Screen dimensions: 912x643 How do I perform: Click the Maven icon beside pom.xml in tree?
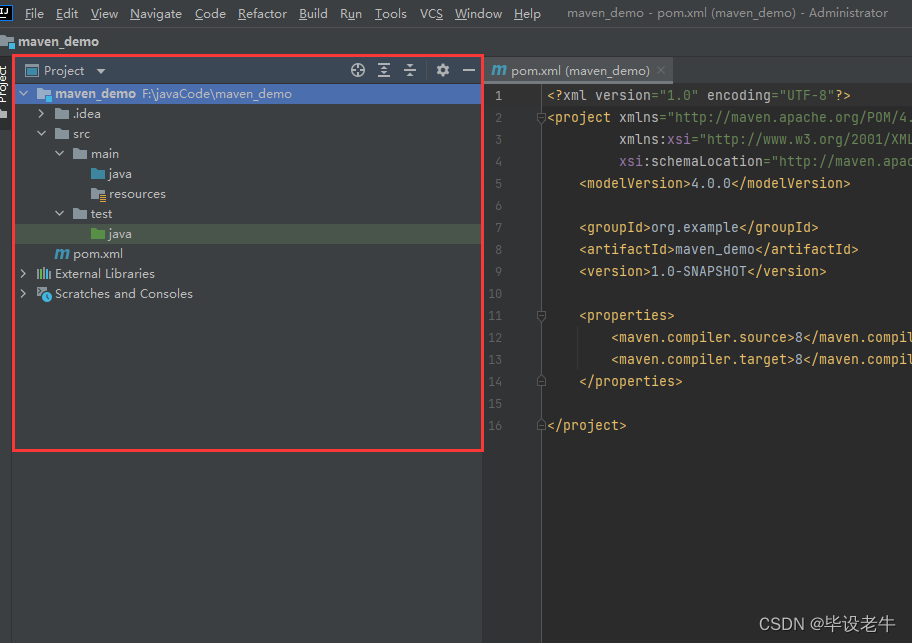click(62, 254)
